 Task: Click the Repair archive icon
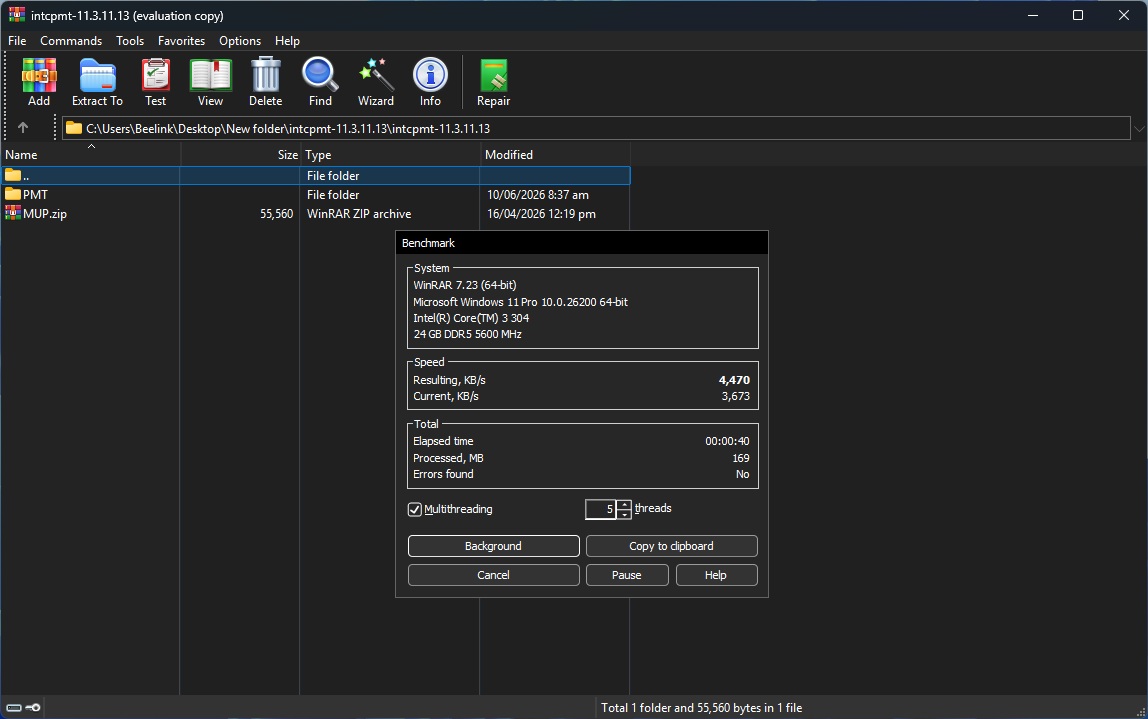493,75
